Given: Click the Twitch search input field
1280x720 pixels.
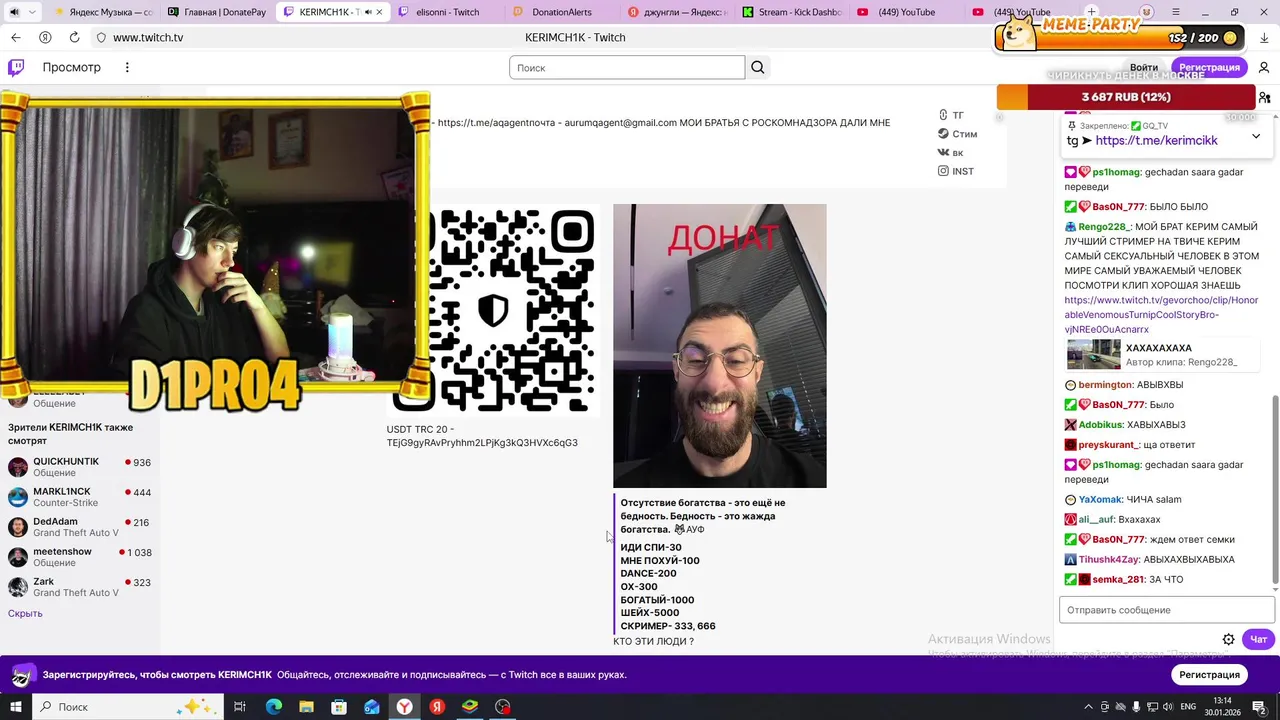Looking at the screenshot, I should pos(627,67).
